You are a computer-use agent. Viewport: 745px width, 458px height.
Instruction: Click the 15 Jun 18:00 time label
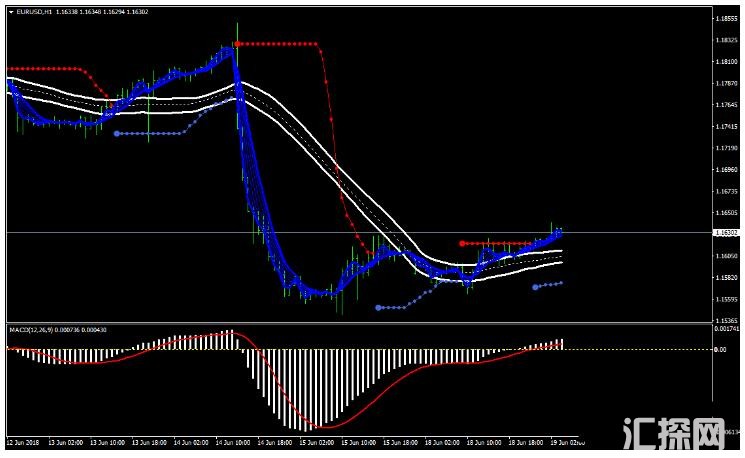pos(400,442)
